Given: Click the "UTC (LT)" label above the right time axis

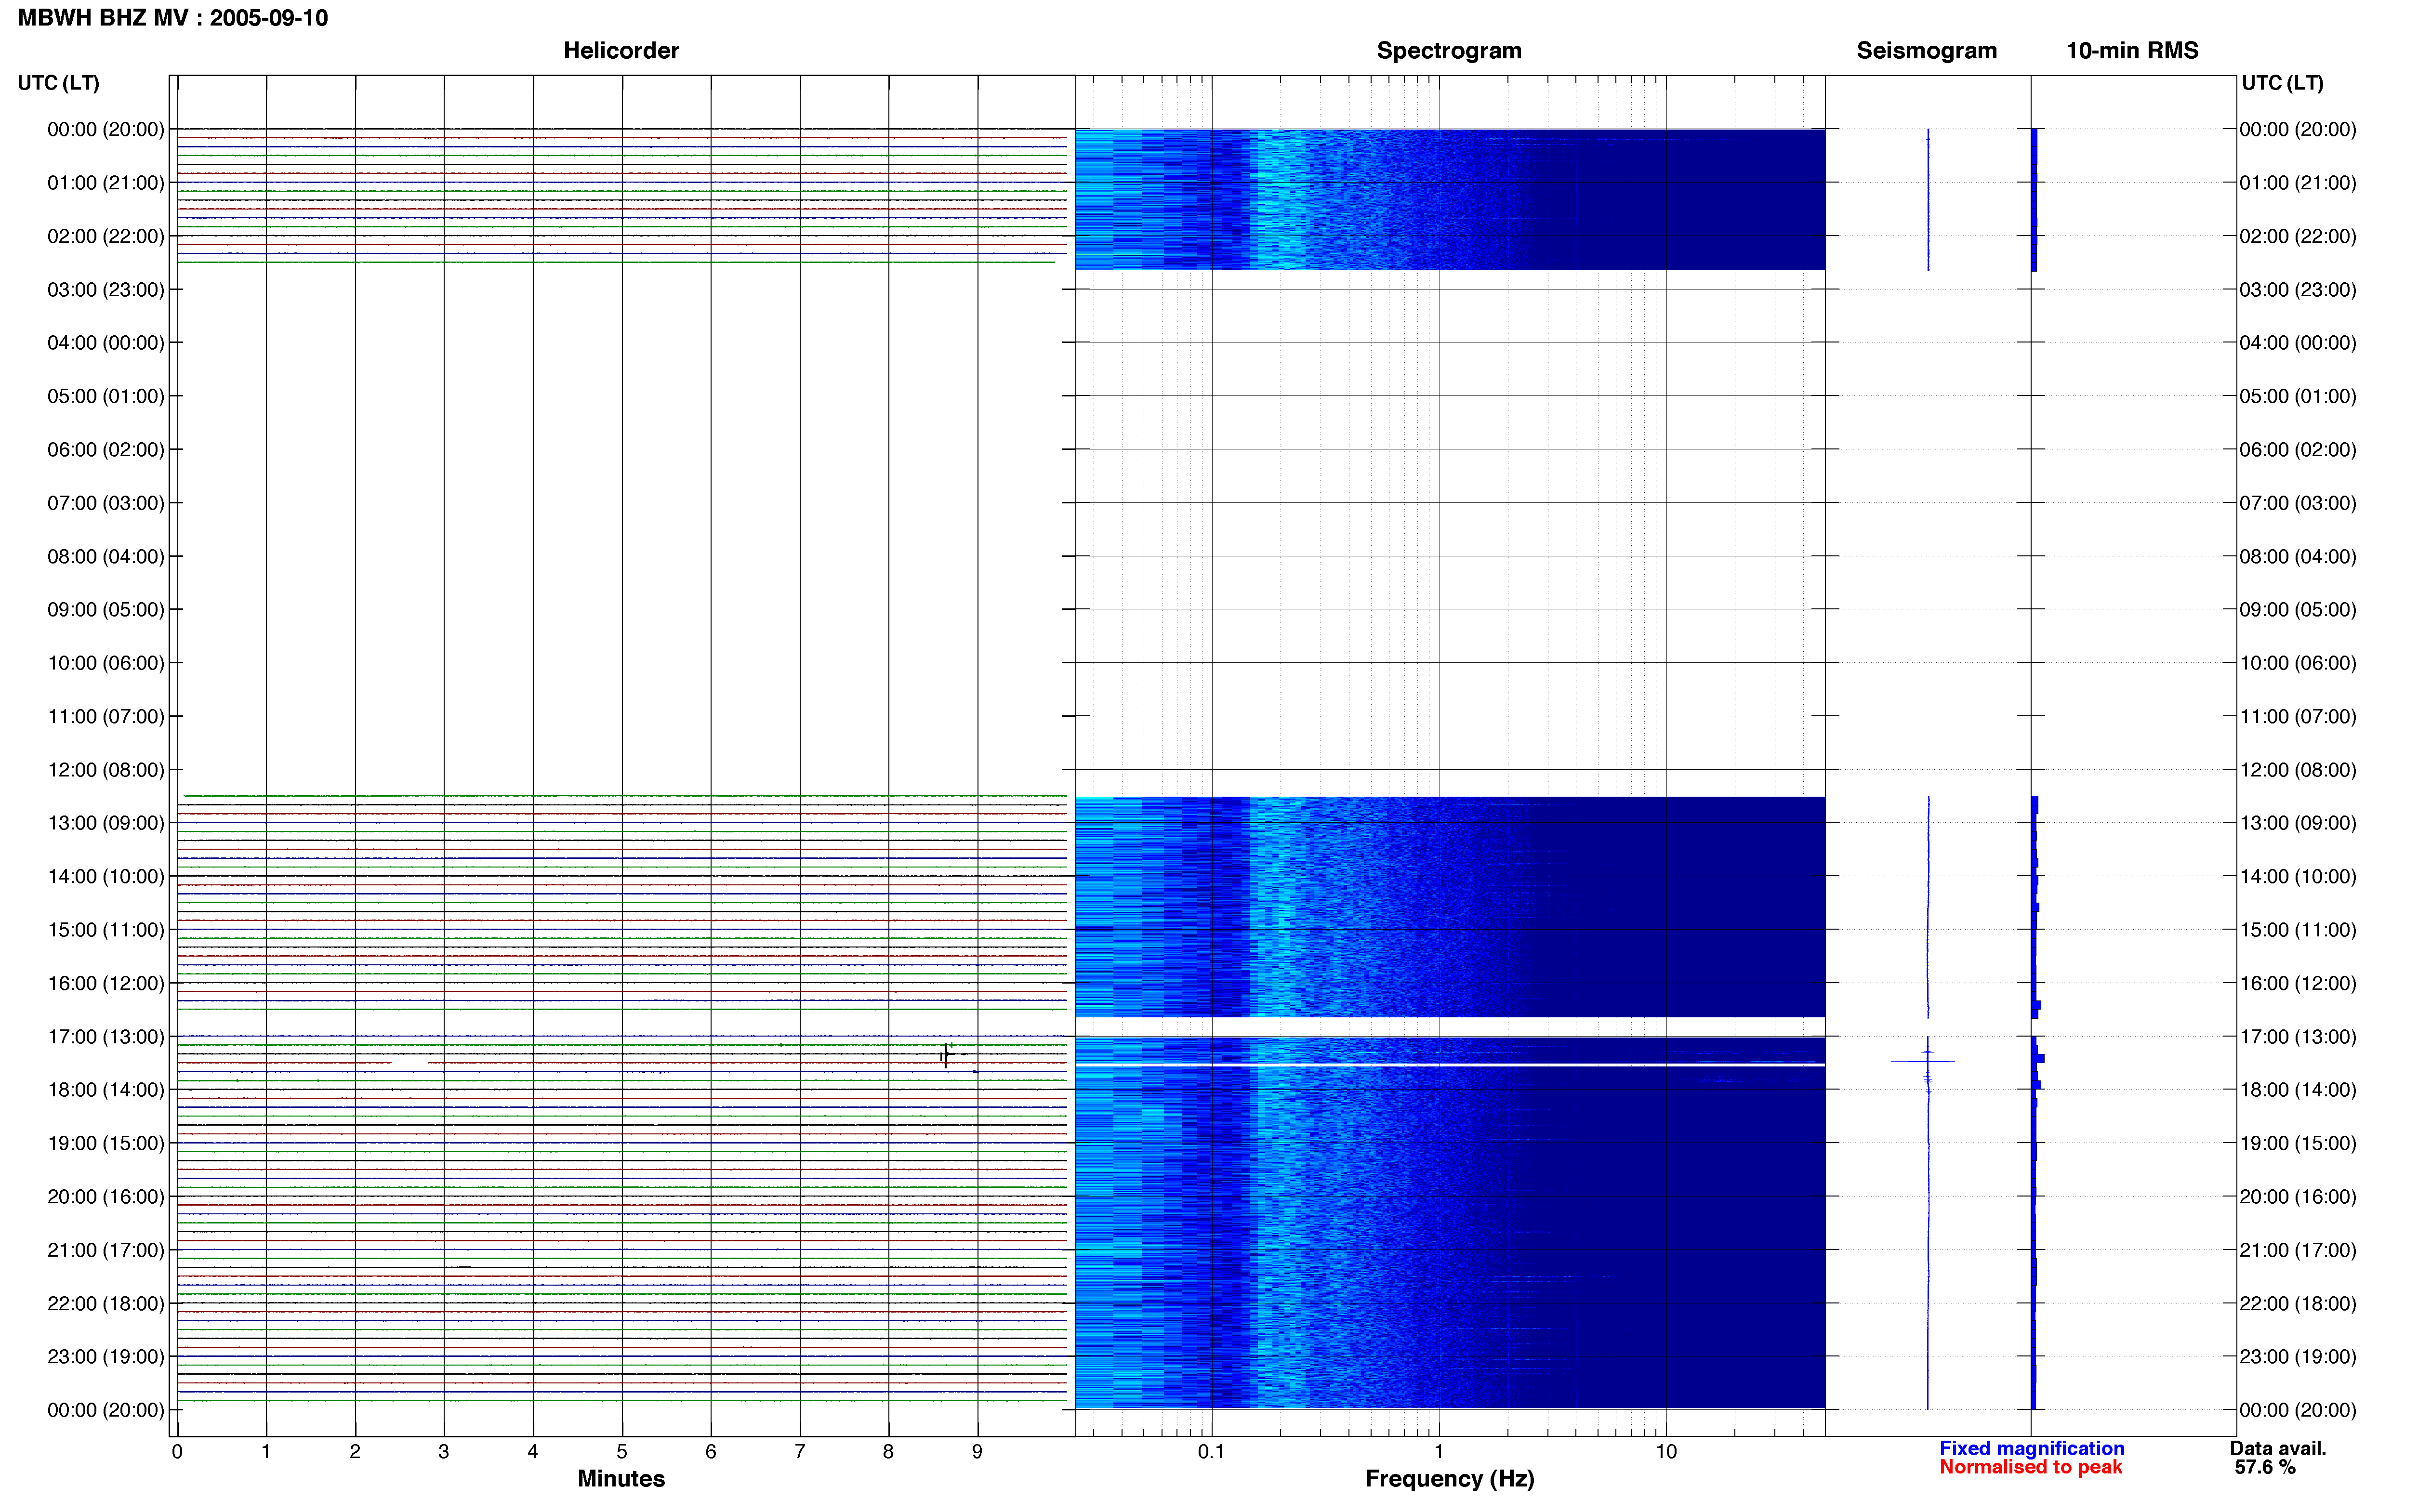Looking at the screenshot, I should point(2282,83).
